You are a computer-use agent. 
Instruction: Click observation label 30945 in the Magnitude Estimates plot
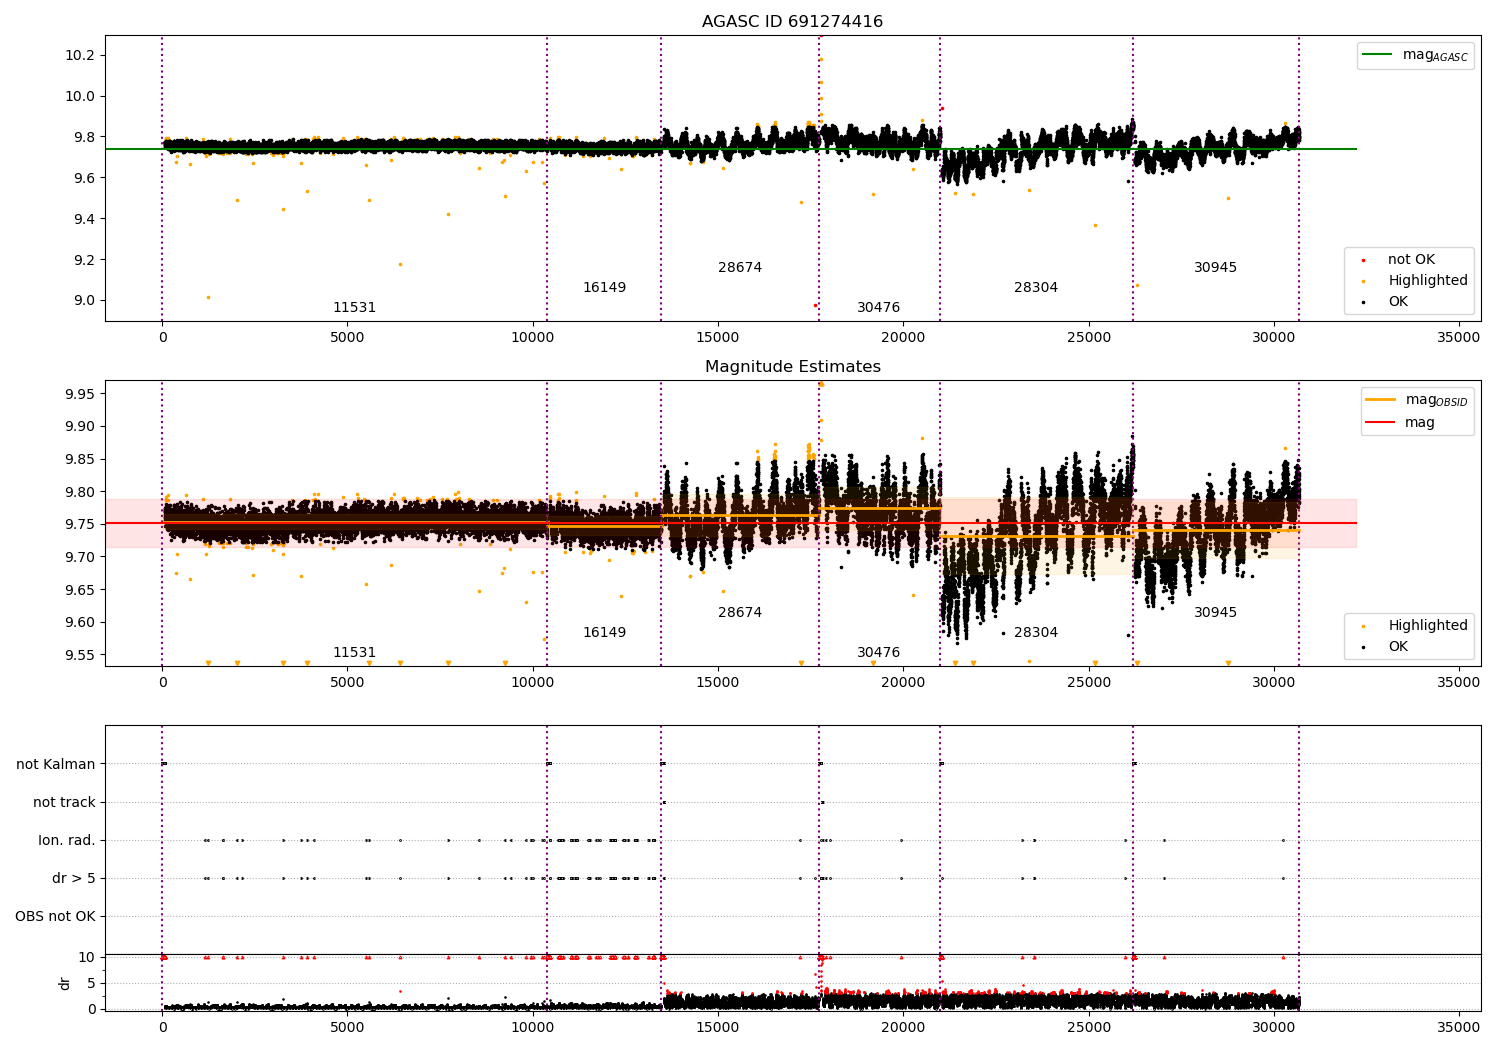pos(1215,613)
